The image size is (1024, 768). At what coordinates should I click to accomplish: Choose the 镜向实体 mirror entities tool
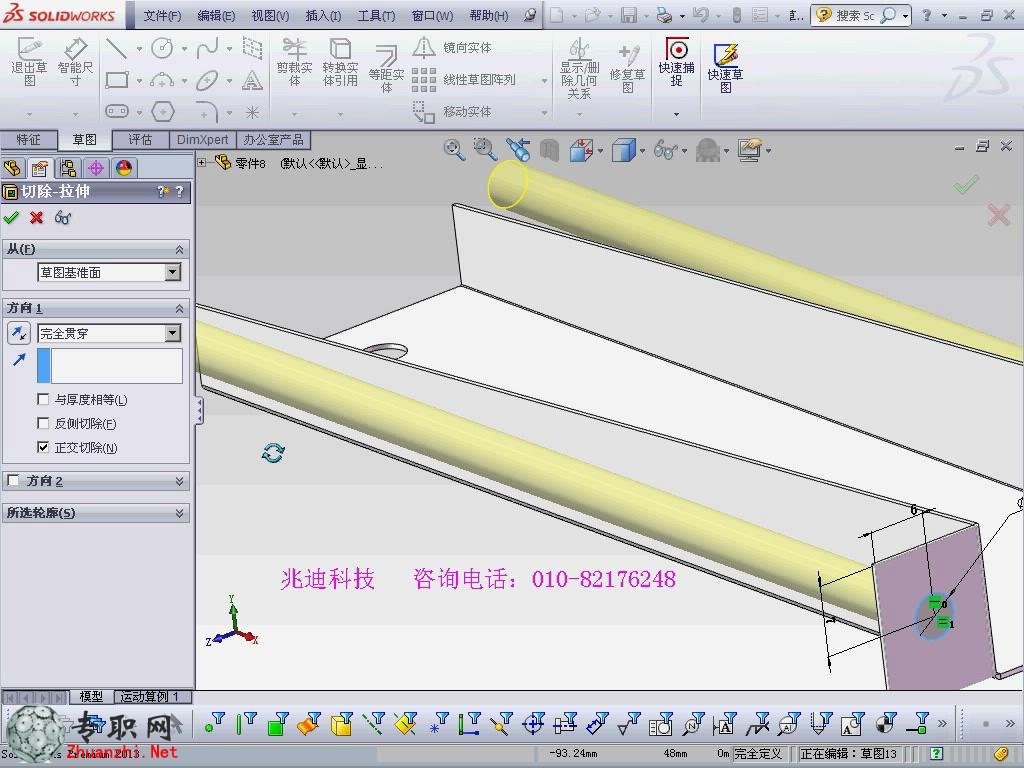click(x=452, y=47)
